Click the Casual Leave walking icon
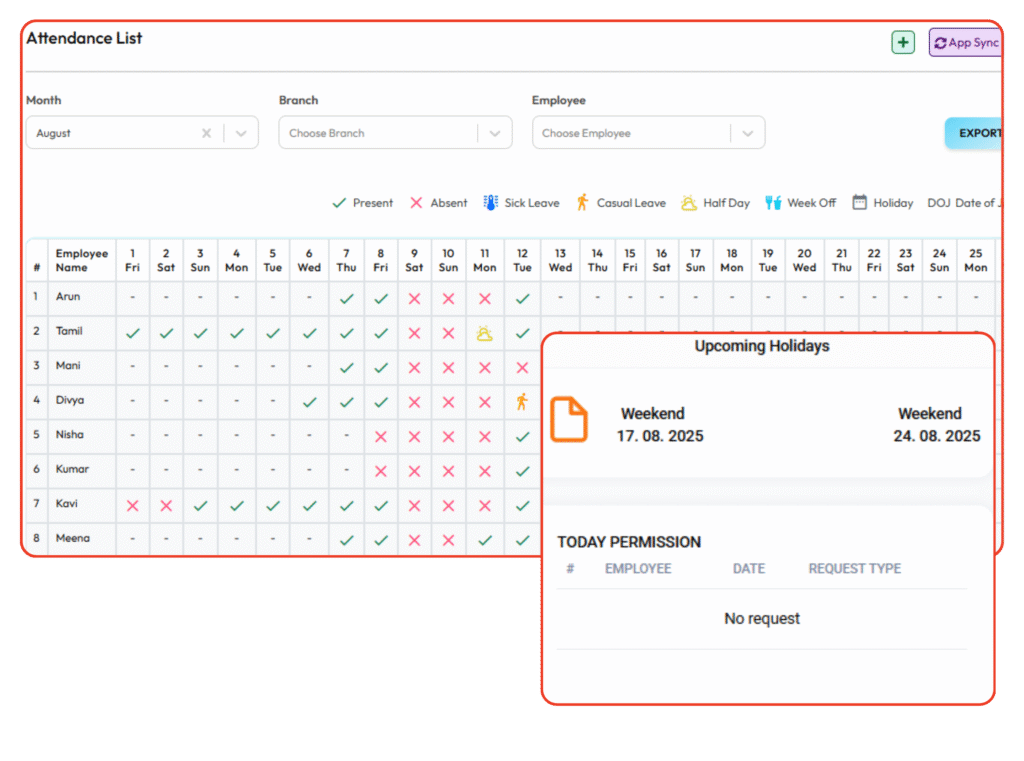Viewport: 1024px width, 761px height. (582, 203)
